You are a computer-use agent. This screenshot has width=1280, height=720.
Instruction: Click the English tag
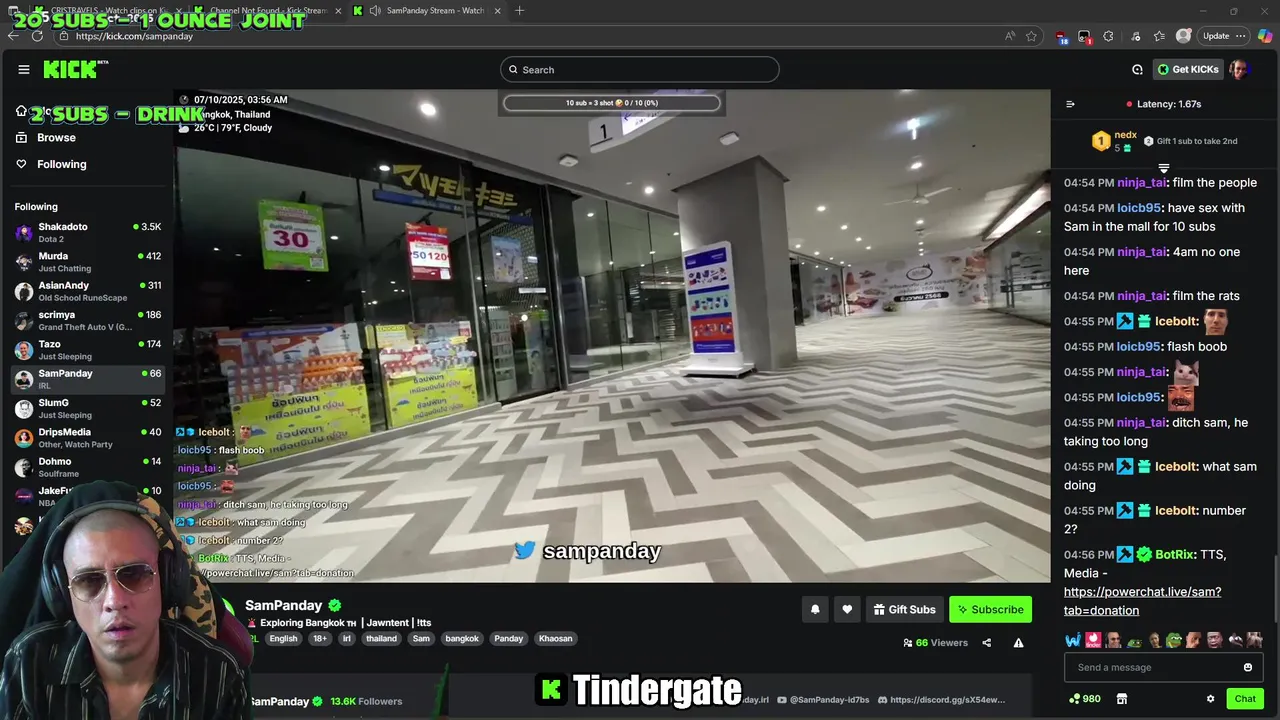pyautogui.click(x=283, y=638)
